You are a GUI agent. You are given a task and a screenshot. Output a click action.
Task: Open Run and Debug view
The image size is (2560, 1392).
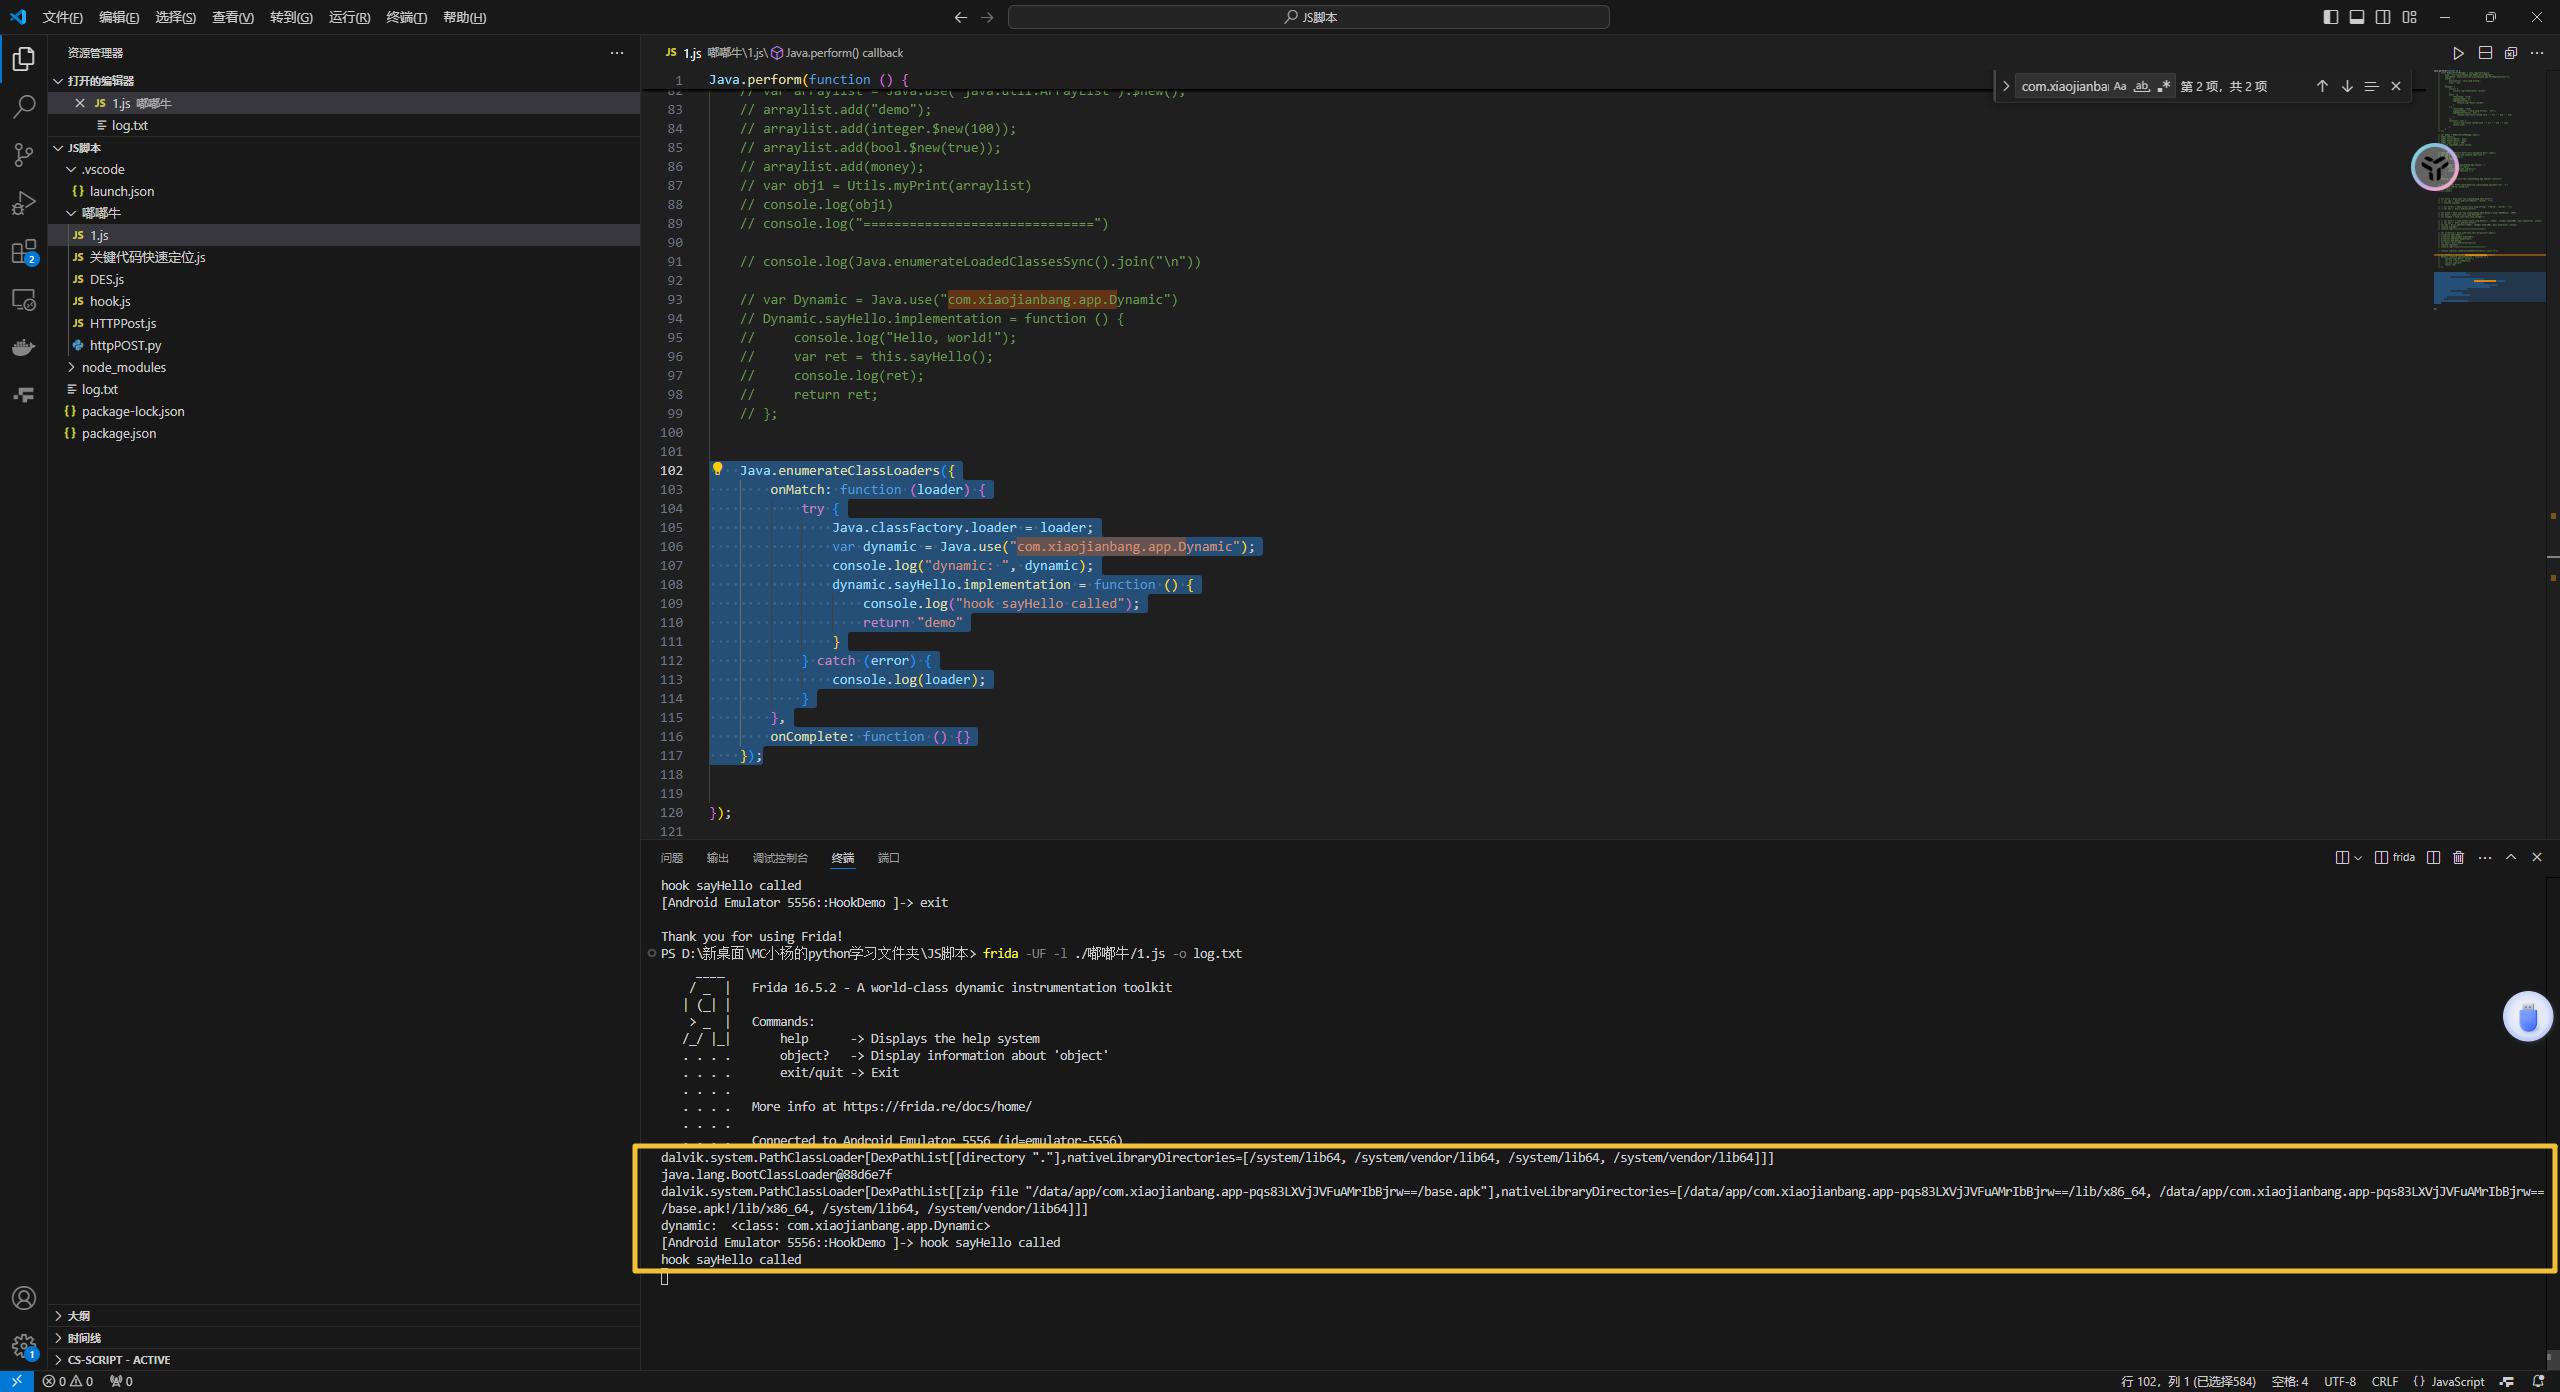point(24,203)
